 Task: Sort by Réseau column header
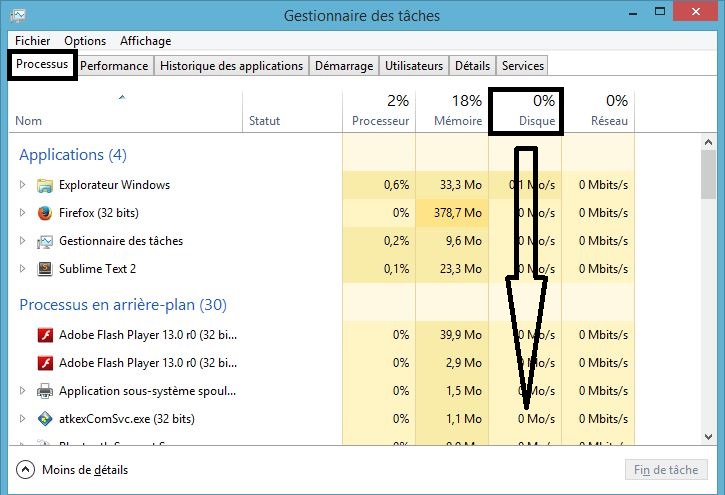point(598,111)
